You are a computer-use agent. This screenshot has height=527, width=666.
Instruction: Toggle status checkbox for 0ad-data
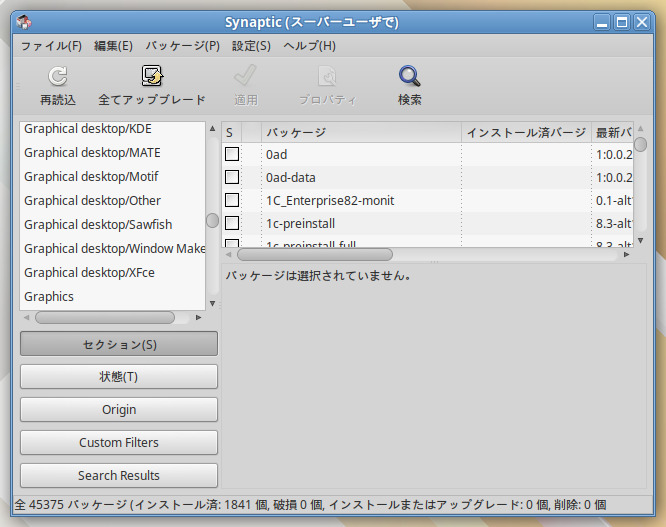click(232, 177)
